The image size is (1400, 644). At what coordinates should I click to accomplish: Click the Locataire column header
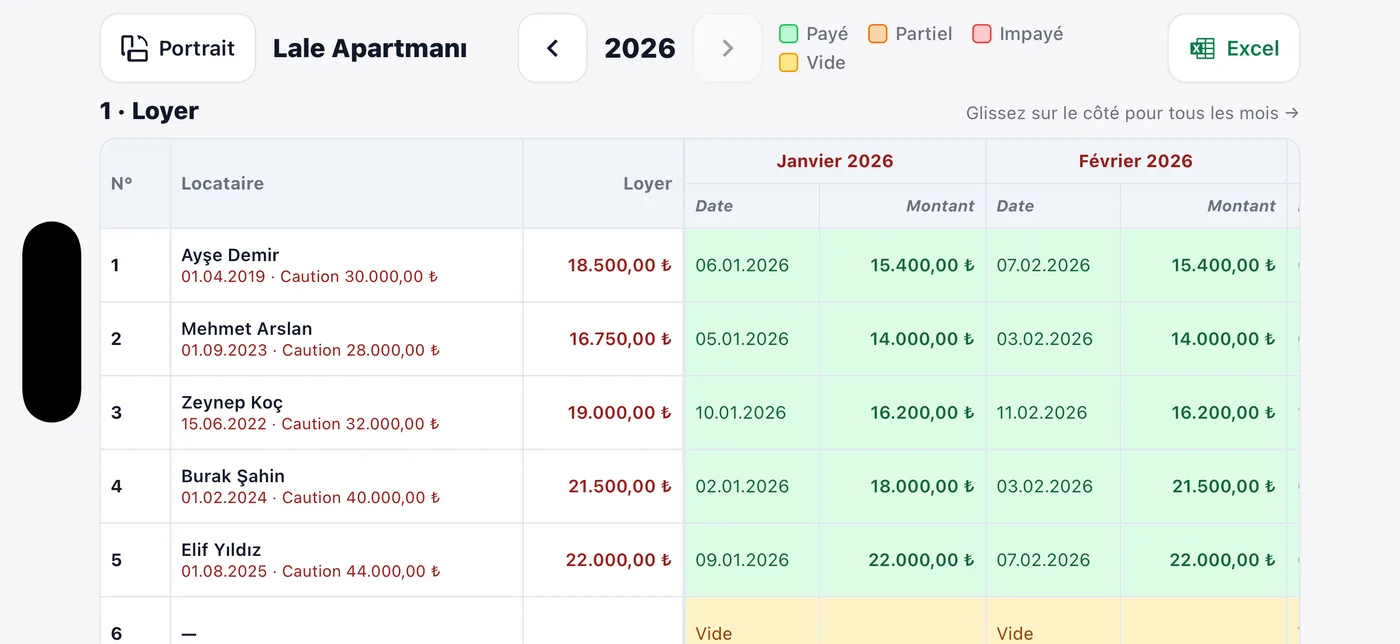coord(346,183)
